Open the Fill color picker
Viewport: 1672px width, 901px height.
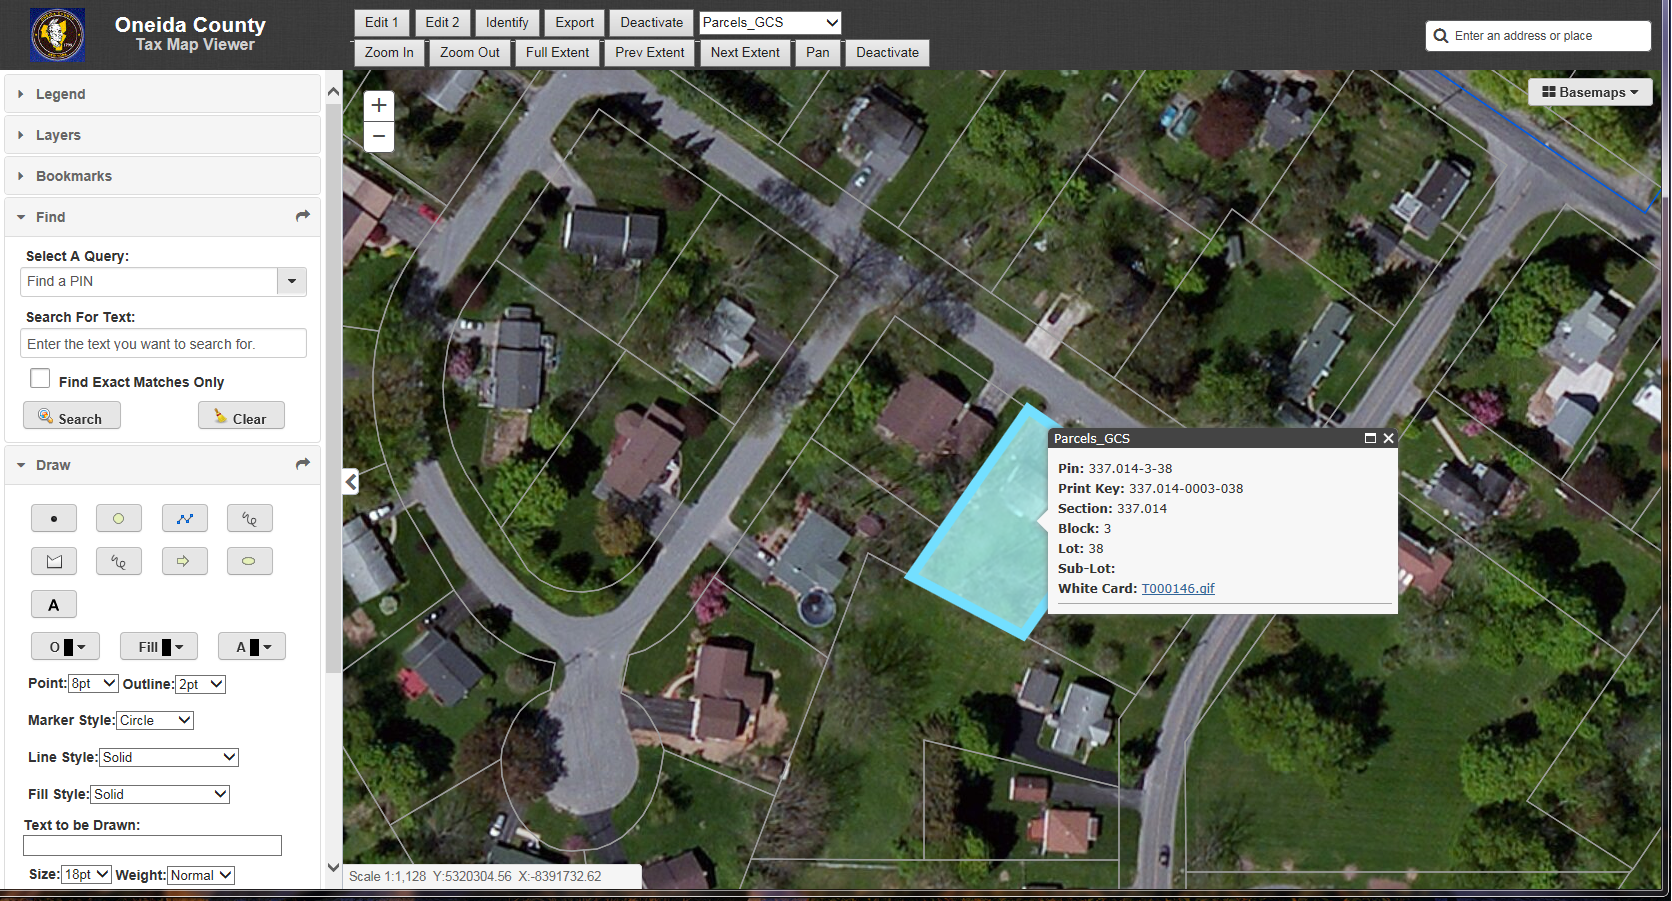tap(159, 647)
